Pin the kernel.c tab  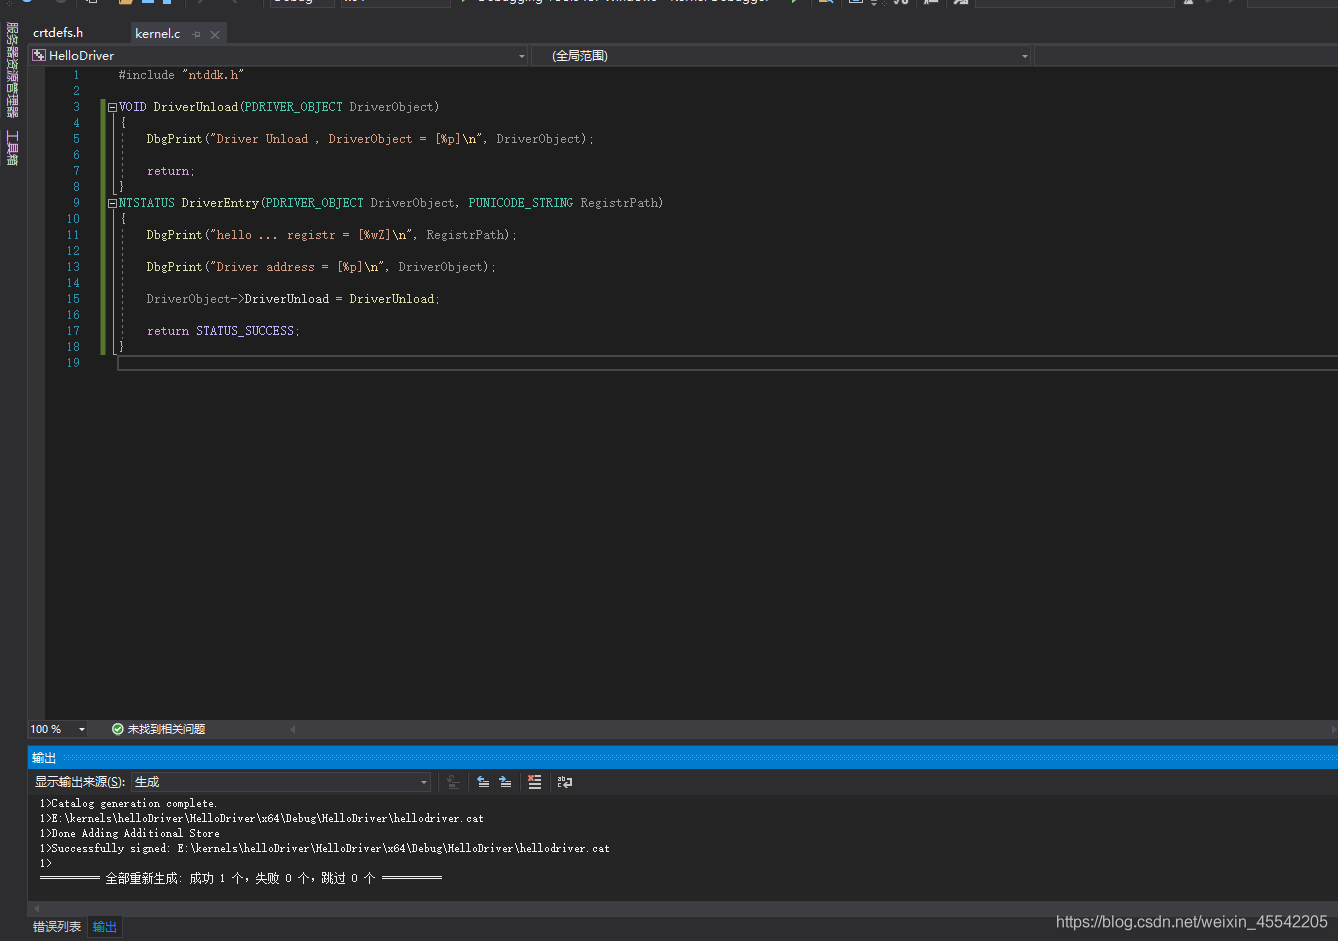[197, 35]
